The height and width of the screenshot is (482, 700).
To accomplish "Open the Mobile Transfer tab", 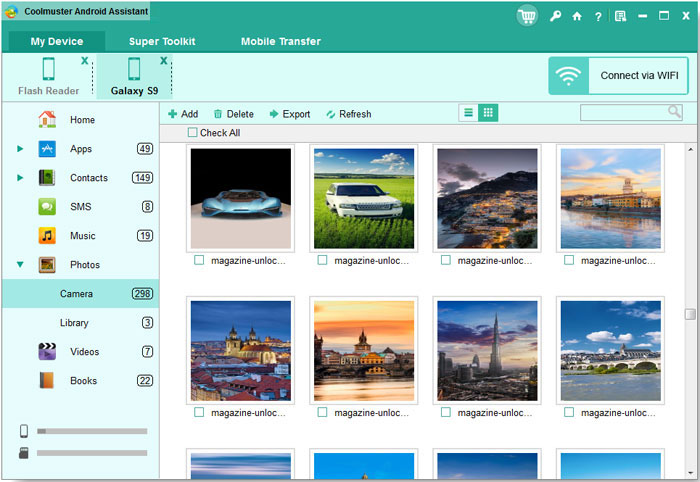I will click(280, 42).
